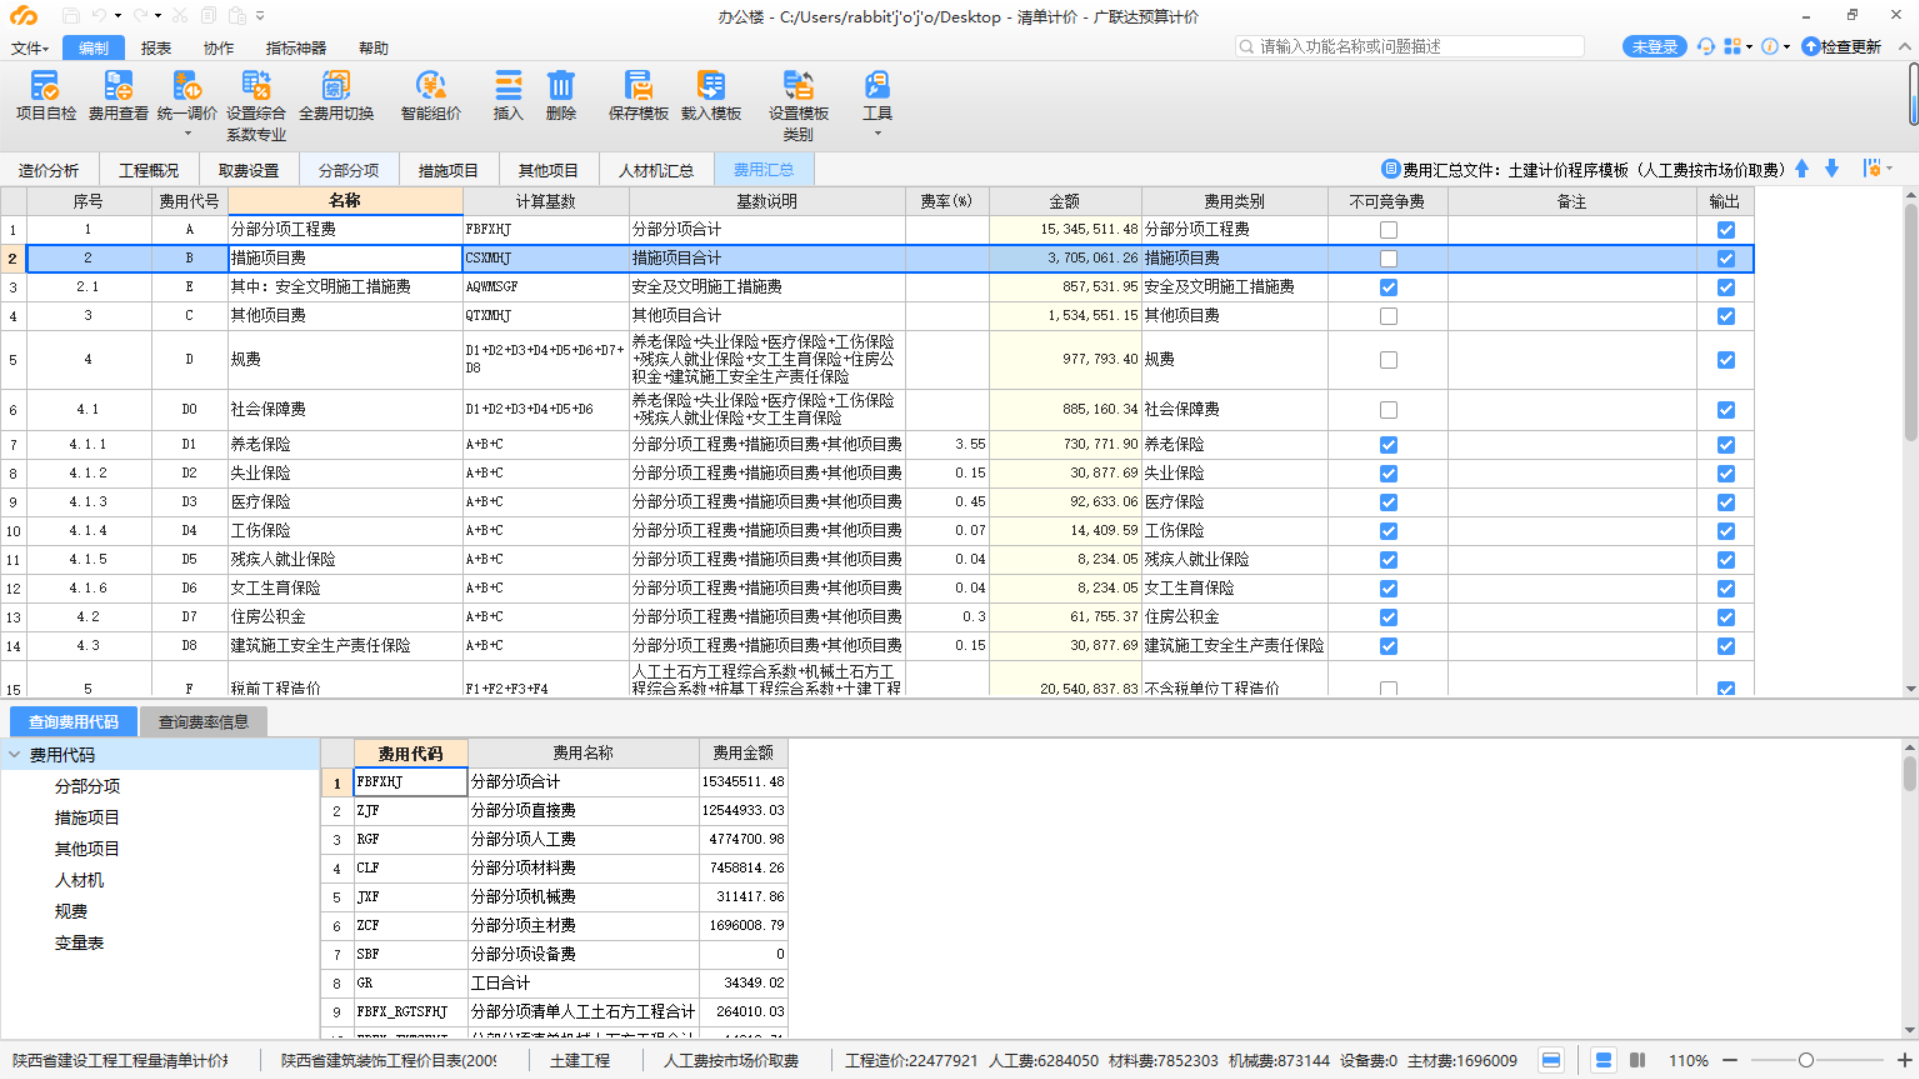
Task: Uncheck 输出 checkbox for 医疗保险 row
Action: (1726, 503)
